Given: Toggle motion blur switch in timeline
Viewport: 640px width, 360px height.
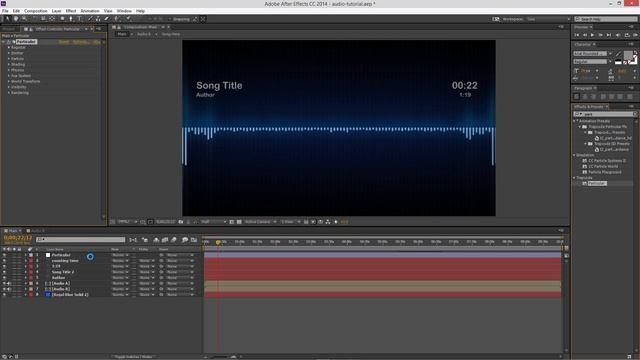Looking at the screenshot, I should pos(174,240).
